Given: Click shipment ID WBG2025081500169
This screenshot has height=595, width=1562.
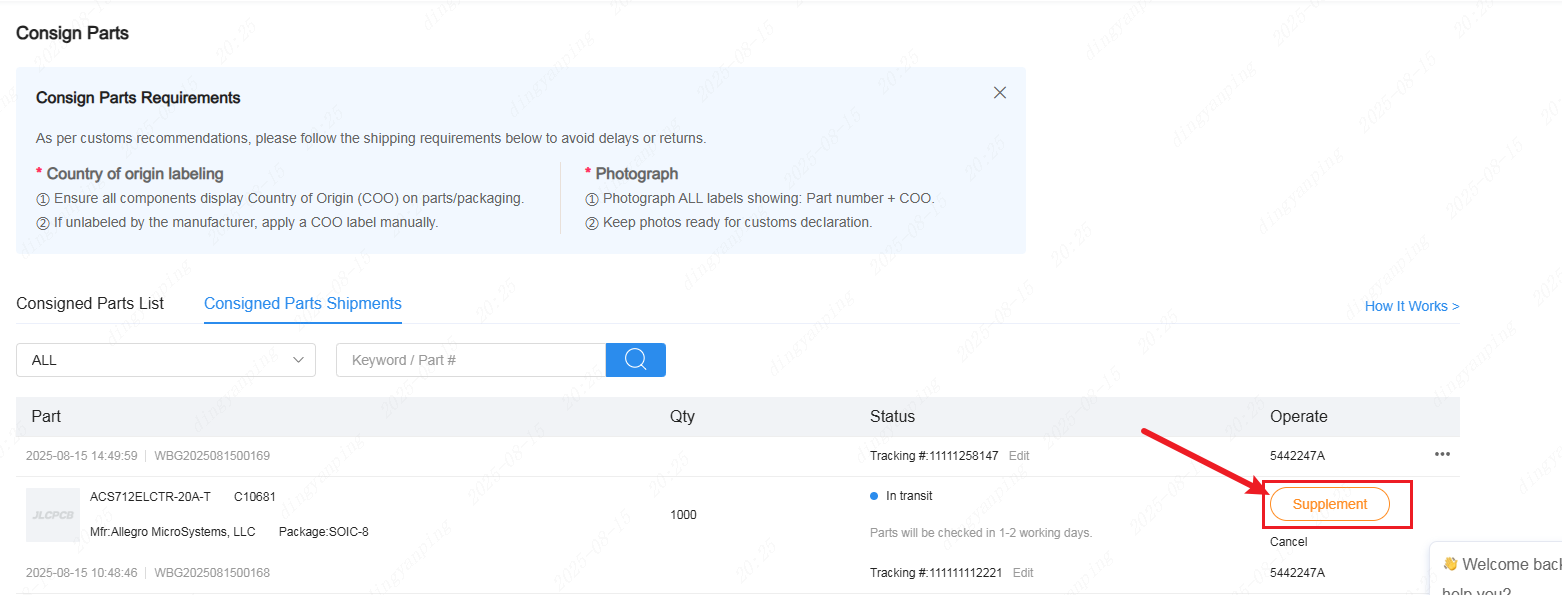Looking at the screenshot, I should (x=212, y=456).
